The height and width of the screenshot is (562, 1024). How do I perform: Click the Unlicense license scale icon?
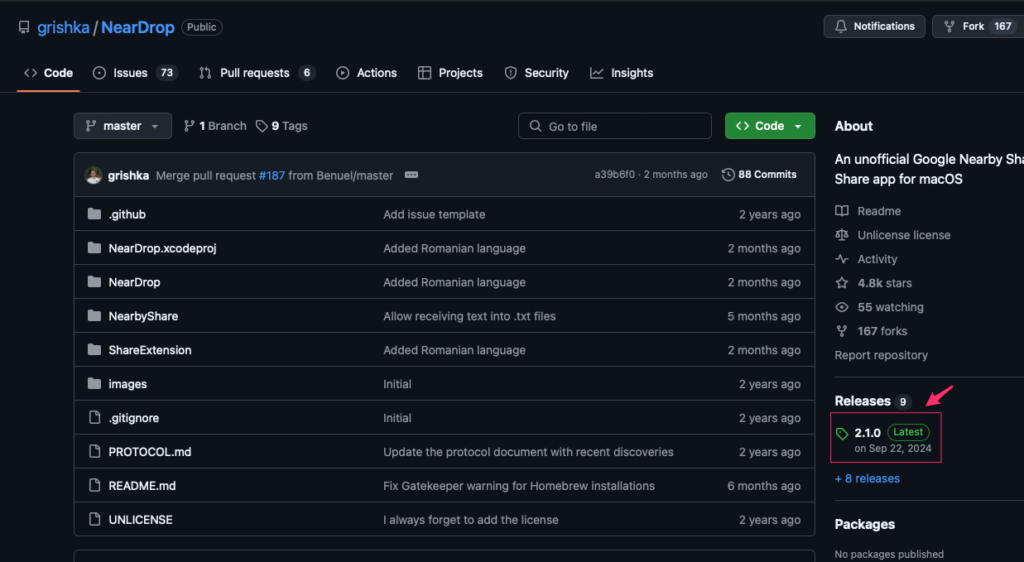click(842, 235)
